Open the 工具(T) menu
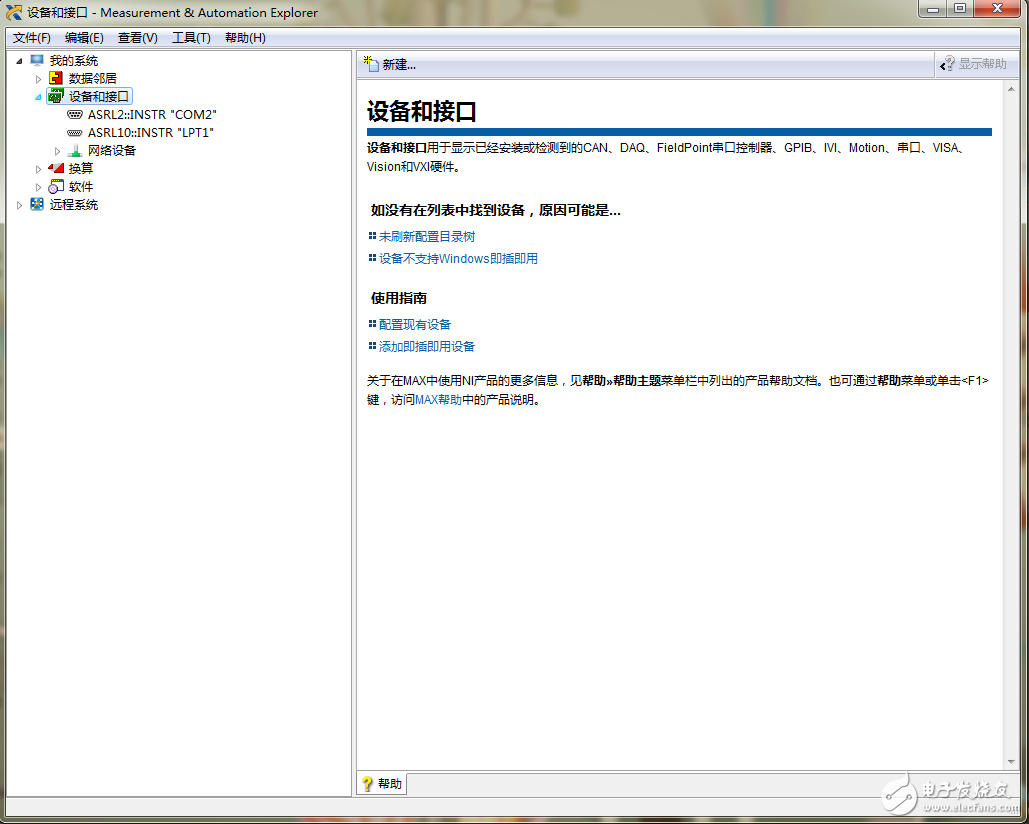The height and width of the screenshot is (824, 1029). [191, 37]
